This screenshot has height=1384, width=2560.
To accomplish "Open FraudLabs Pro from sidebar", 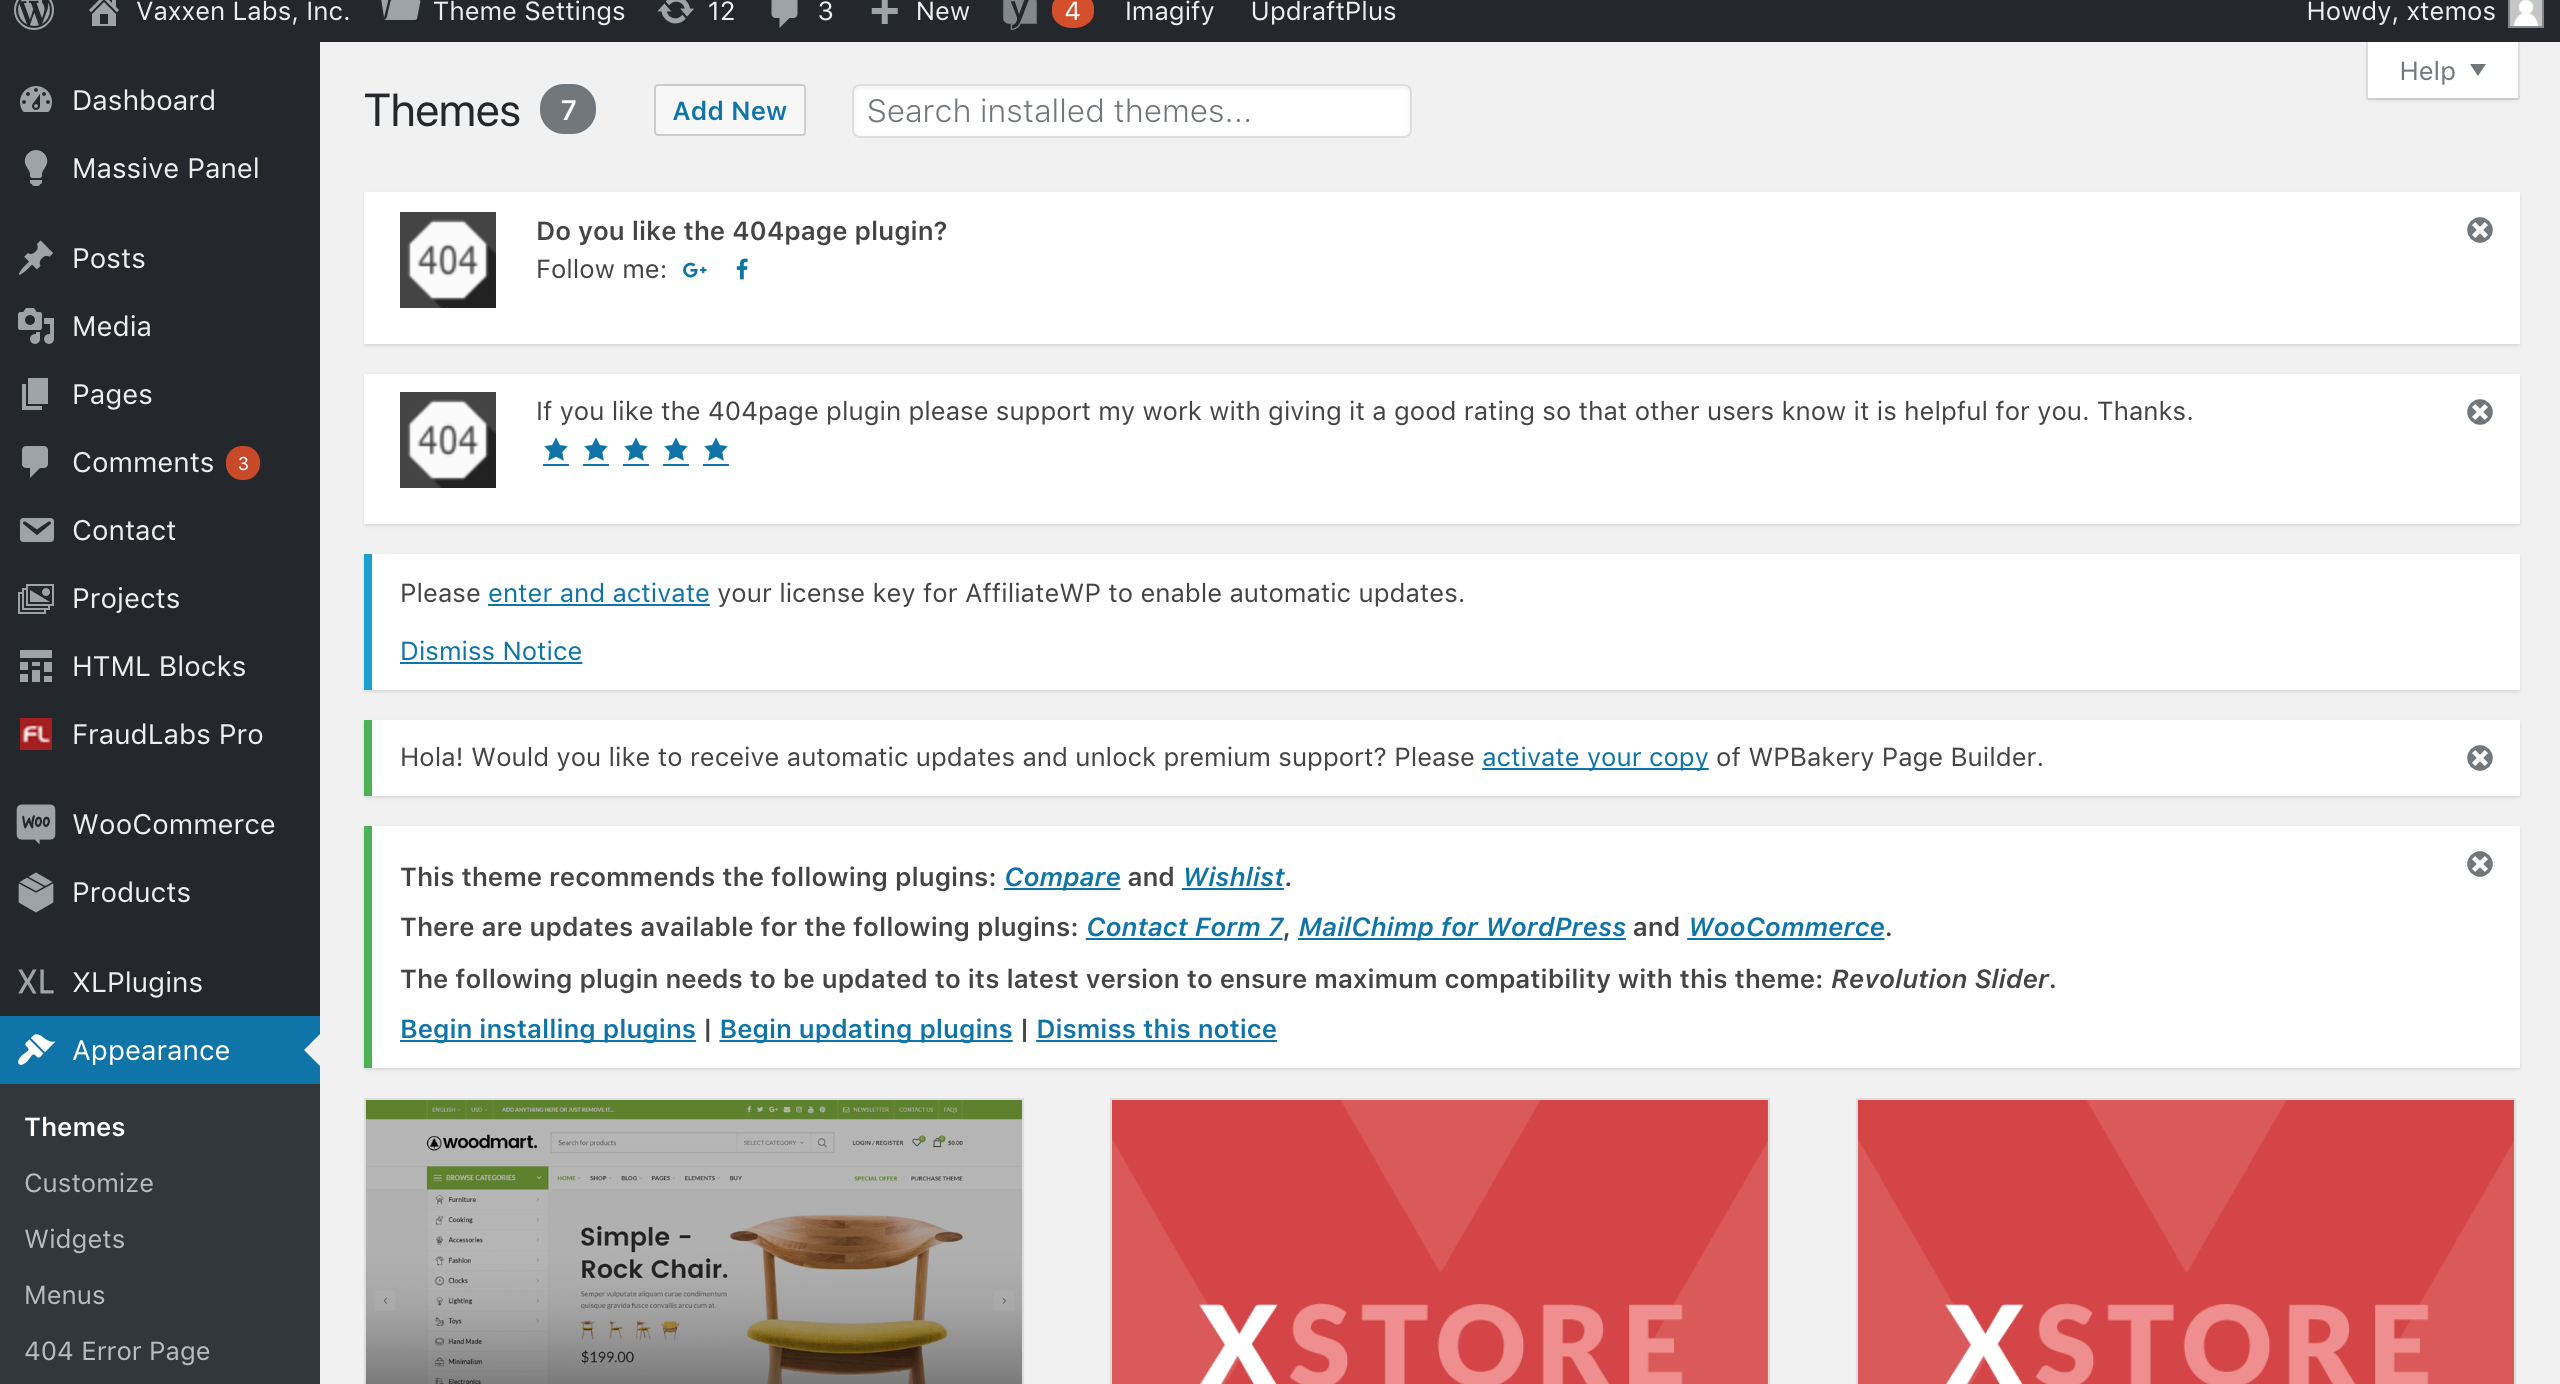I will (167, 734).
